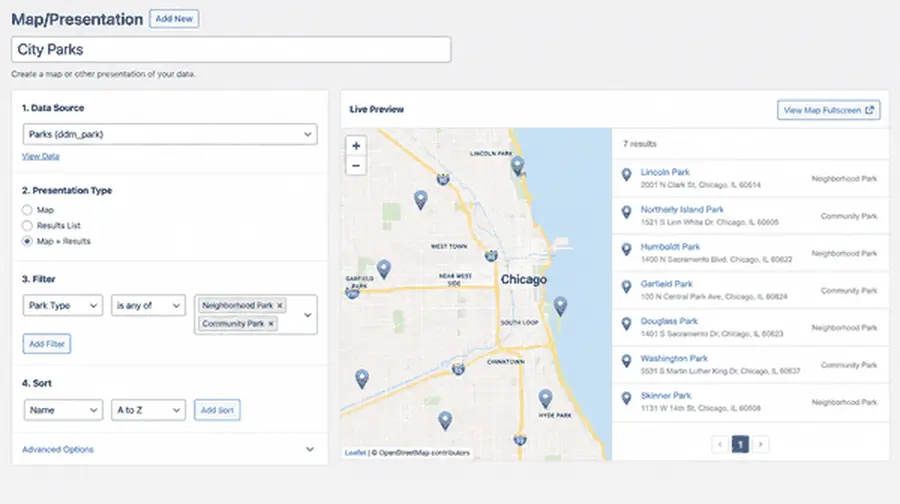Click the Add Sort button

(217, 410)
